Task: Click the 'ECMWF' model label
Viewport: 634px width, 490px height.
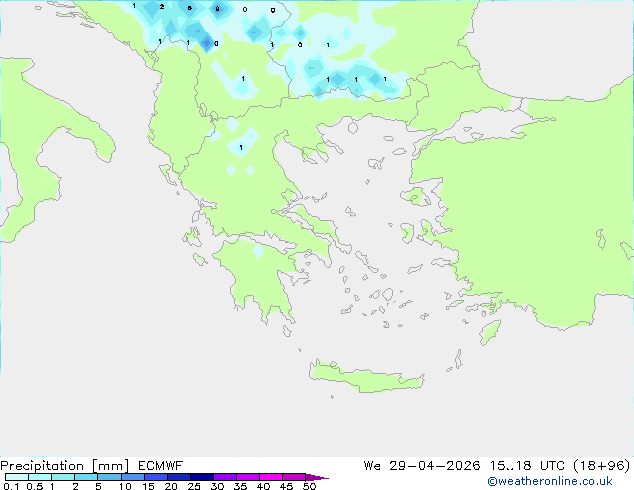Action: (x=161, y=466)
